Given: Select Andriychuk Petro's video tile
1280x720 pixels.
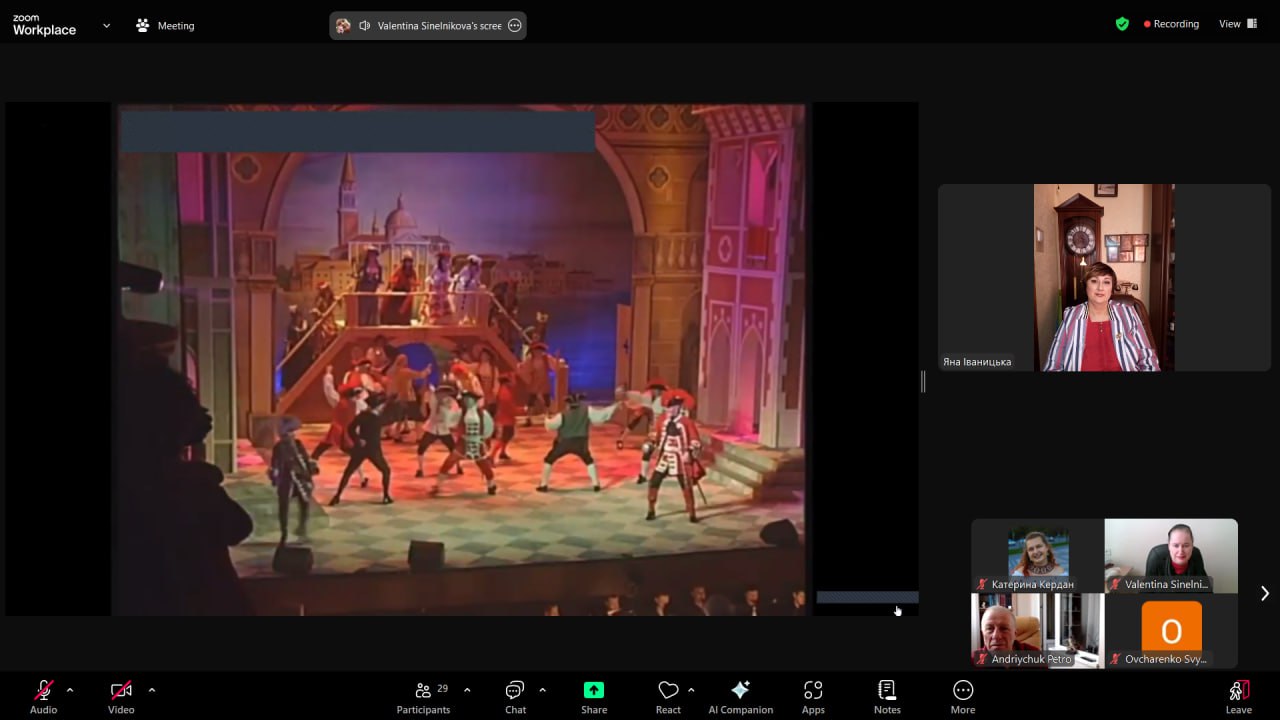Looking at the screenshot, I should (1038, 630).
